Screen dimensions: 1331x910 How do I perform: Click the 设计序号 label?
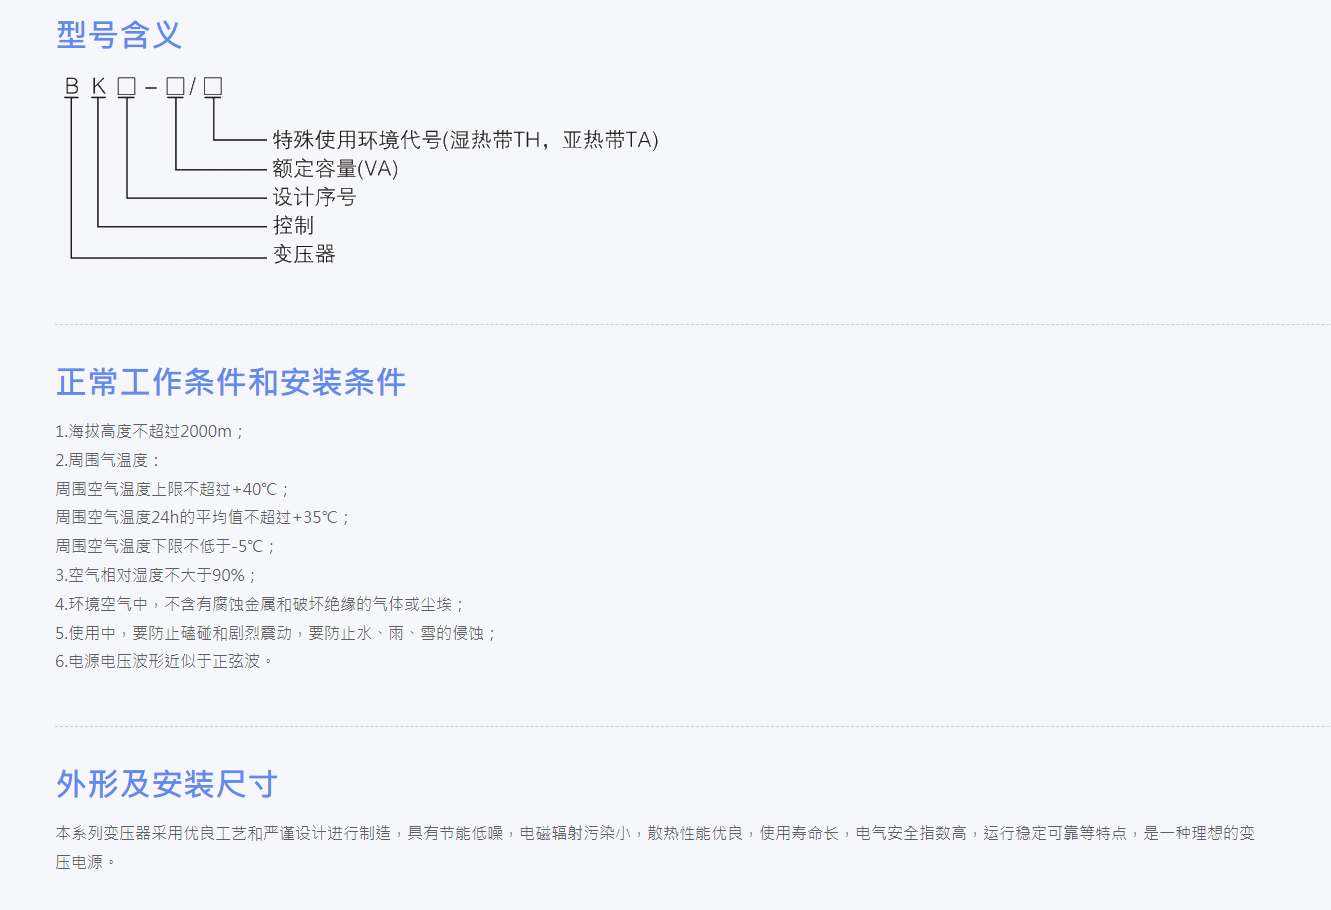coord(314,197)
